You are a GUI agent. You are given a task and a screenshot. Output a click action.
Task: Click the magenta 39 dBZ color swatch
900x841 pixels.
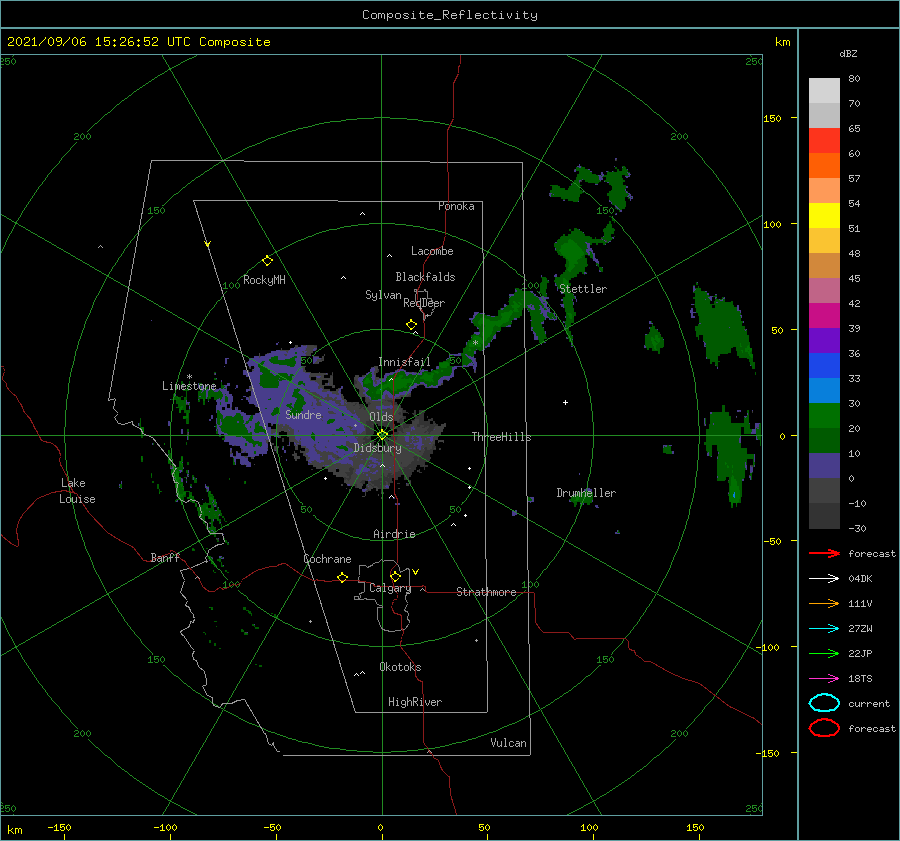point(824,316)
